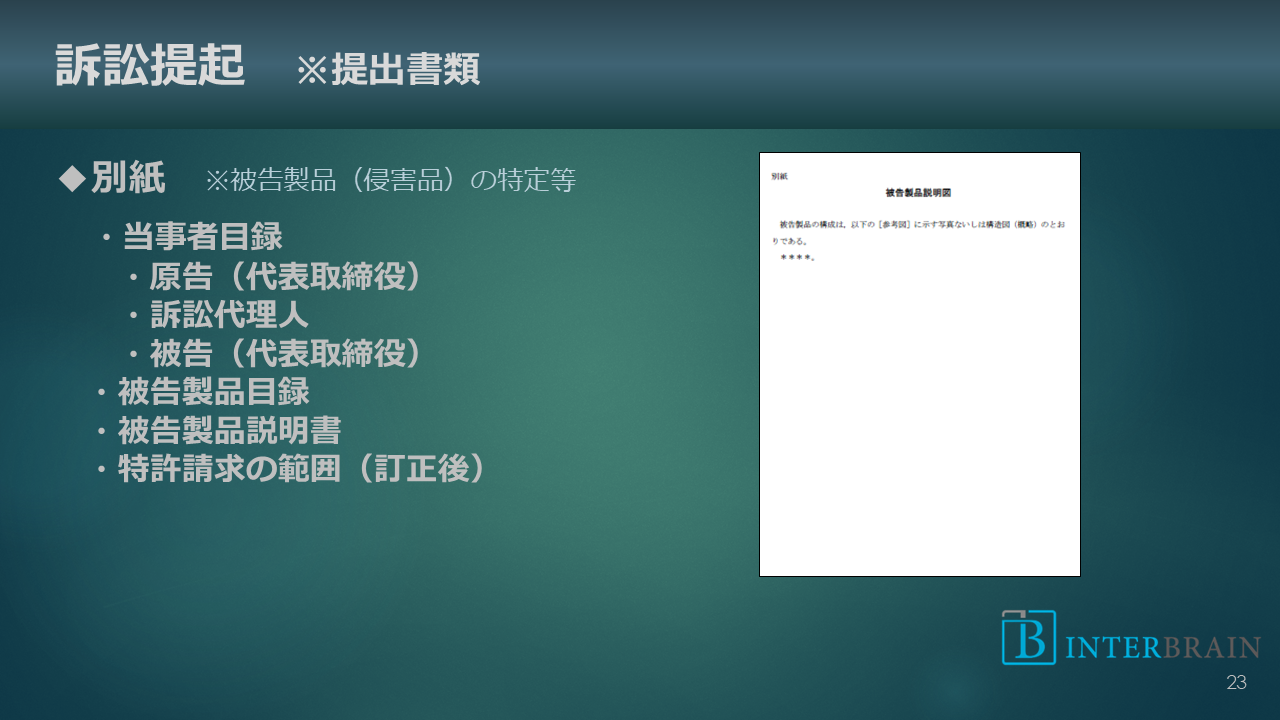This screenshot has height=720, width=1280.
Task: Click the INTERBRAIN company name text
Action: (1162, 647)
